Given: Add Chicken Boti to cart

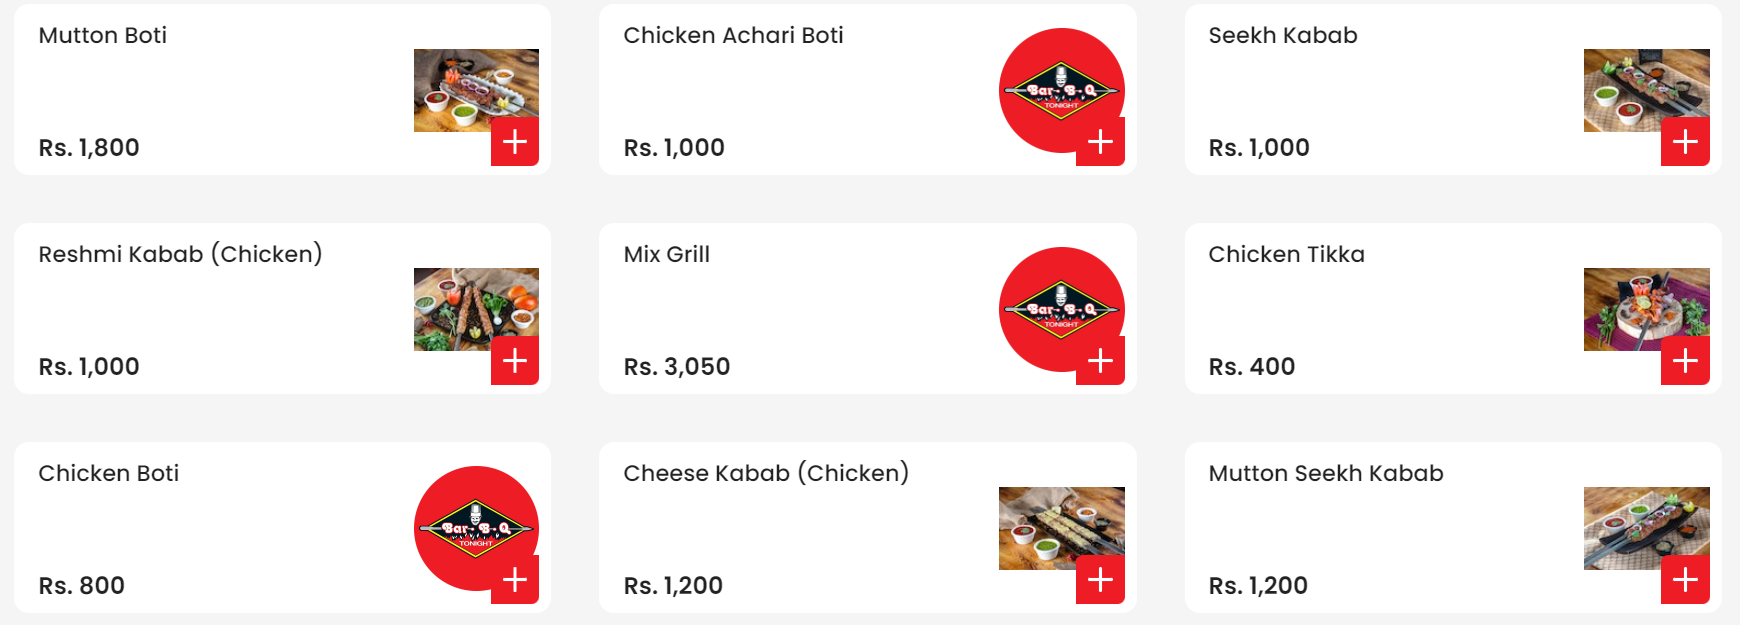Looking at the screenshot, I should point(515,580).
